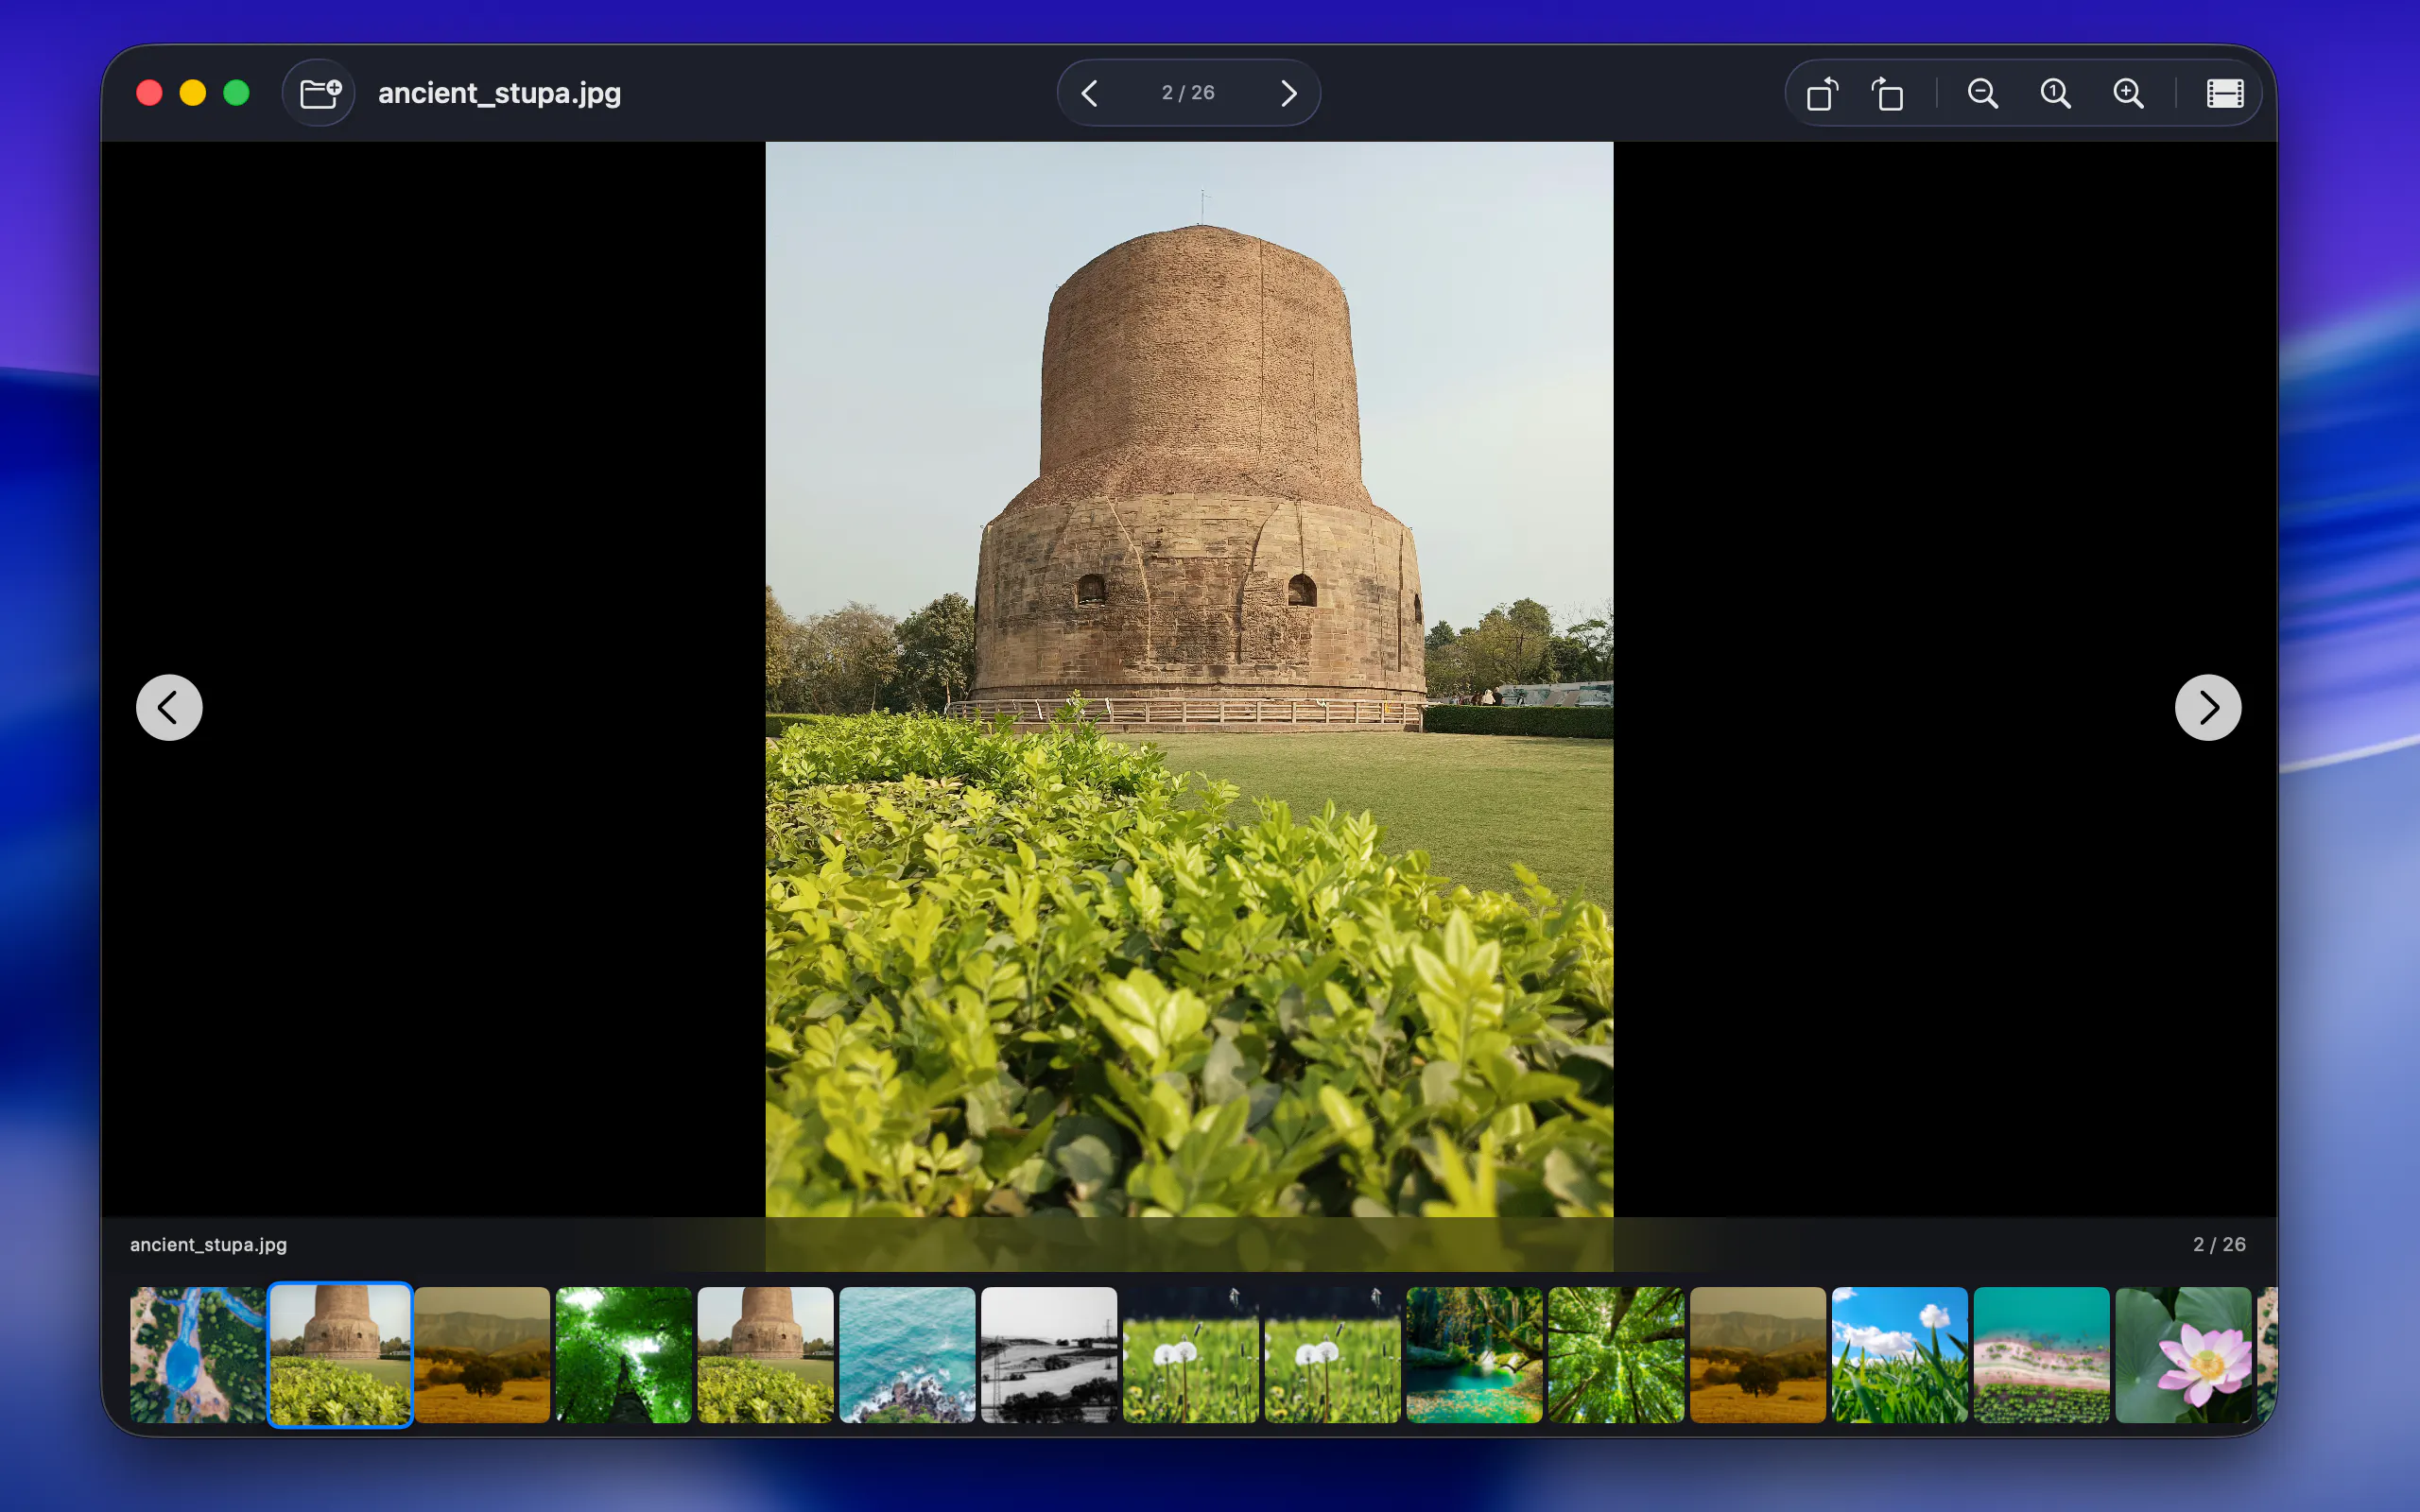This screenshot has width=2420, height=1512.
Task: Select the aerial beach coastline thumbnail
Action: [2042, 1354]
